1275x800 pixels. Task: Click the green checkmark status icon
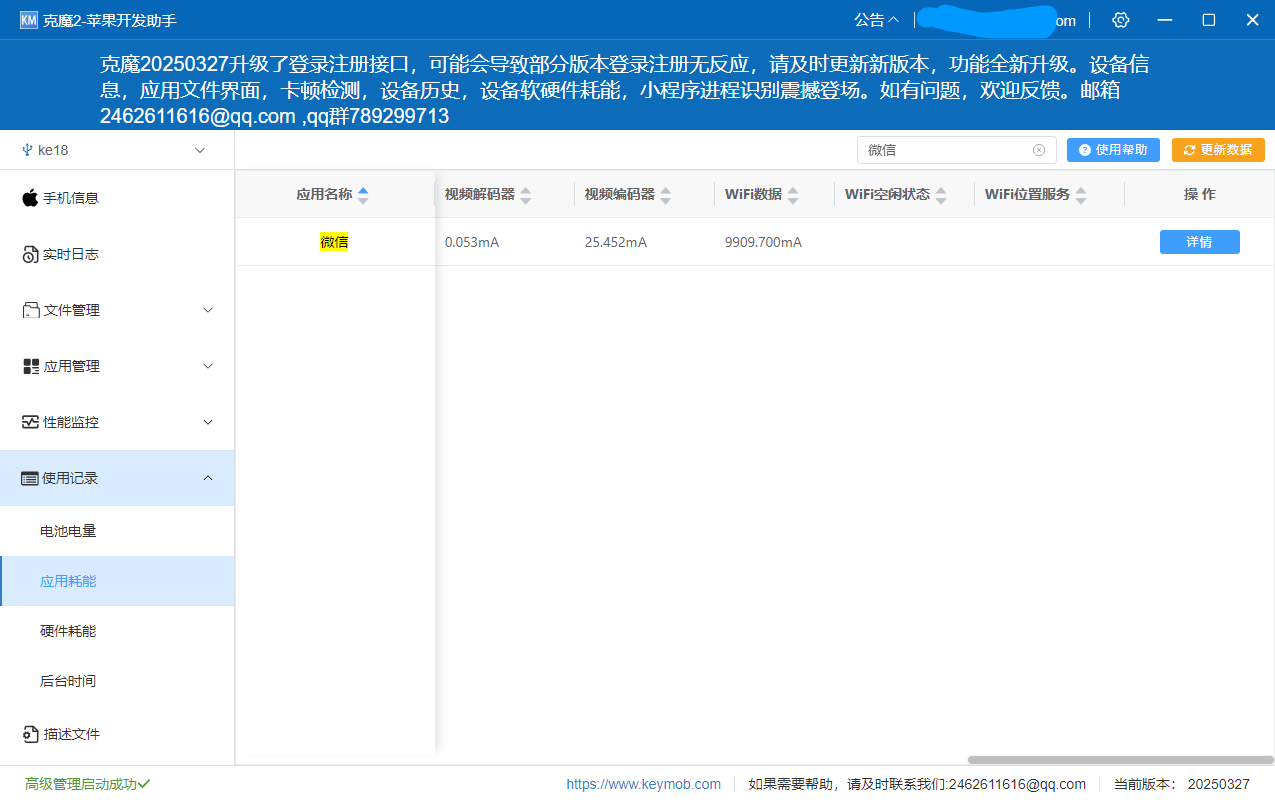144,784
